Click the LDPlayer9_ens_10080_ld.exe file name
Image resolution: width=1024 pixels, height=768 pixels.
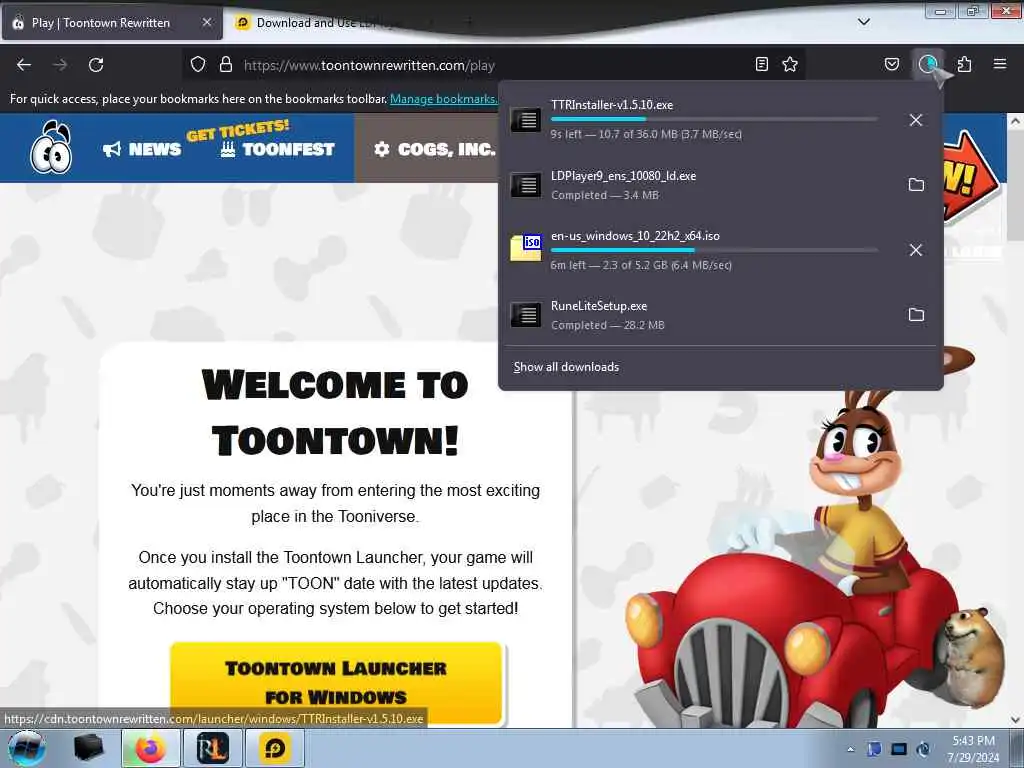(624, 176)
